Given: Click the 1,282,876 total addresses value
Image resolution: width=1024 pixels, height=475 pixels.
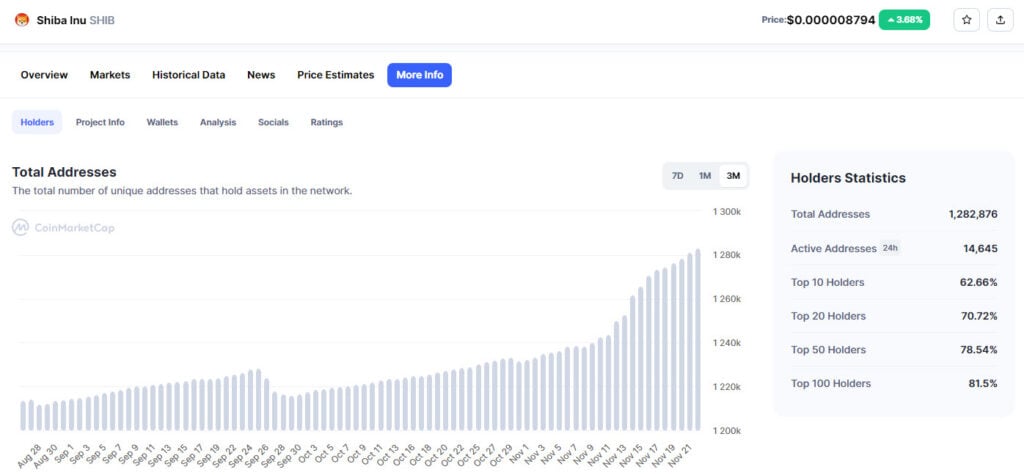Looking at the screenshot, I should click(x=973, y=214).
